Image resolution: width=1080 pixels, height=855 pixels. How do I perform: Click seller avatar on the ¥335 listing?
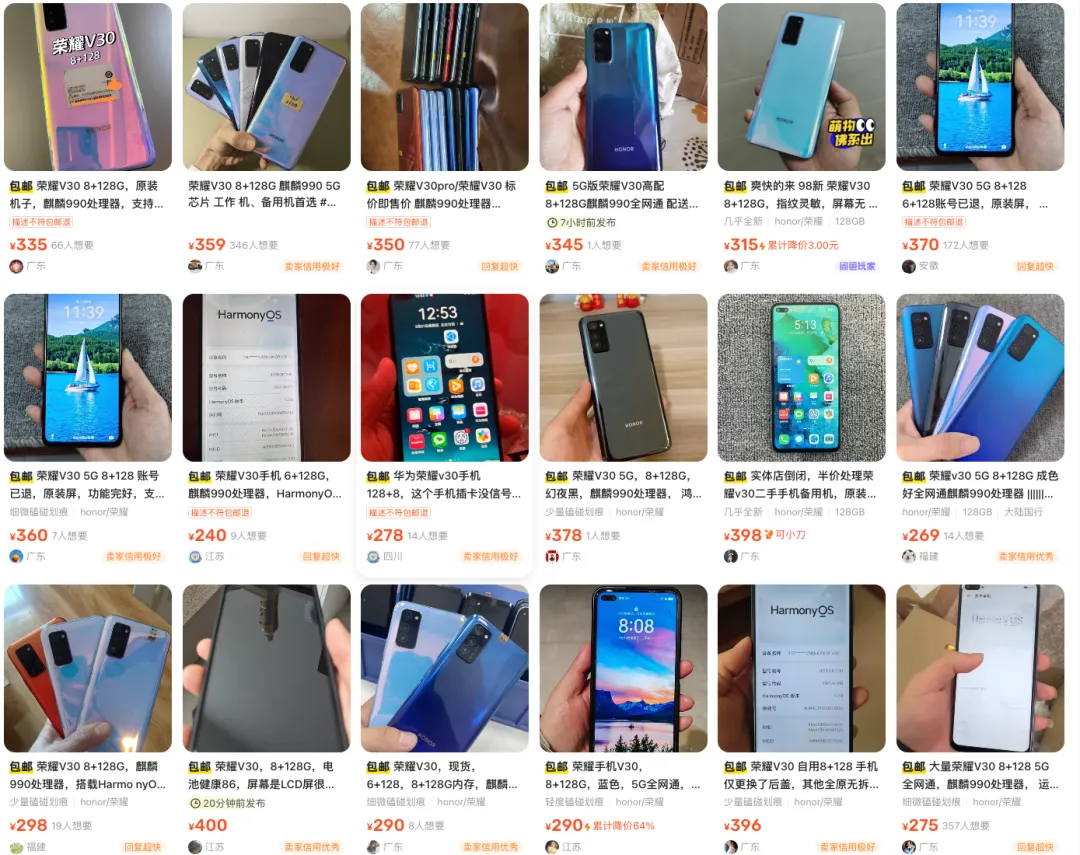[x=16, y=267]
